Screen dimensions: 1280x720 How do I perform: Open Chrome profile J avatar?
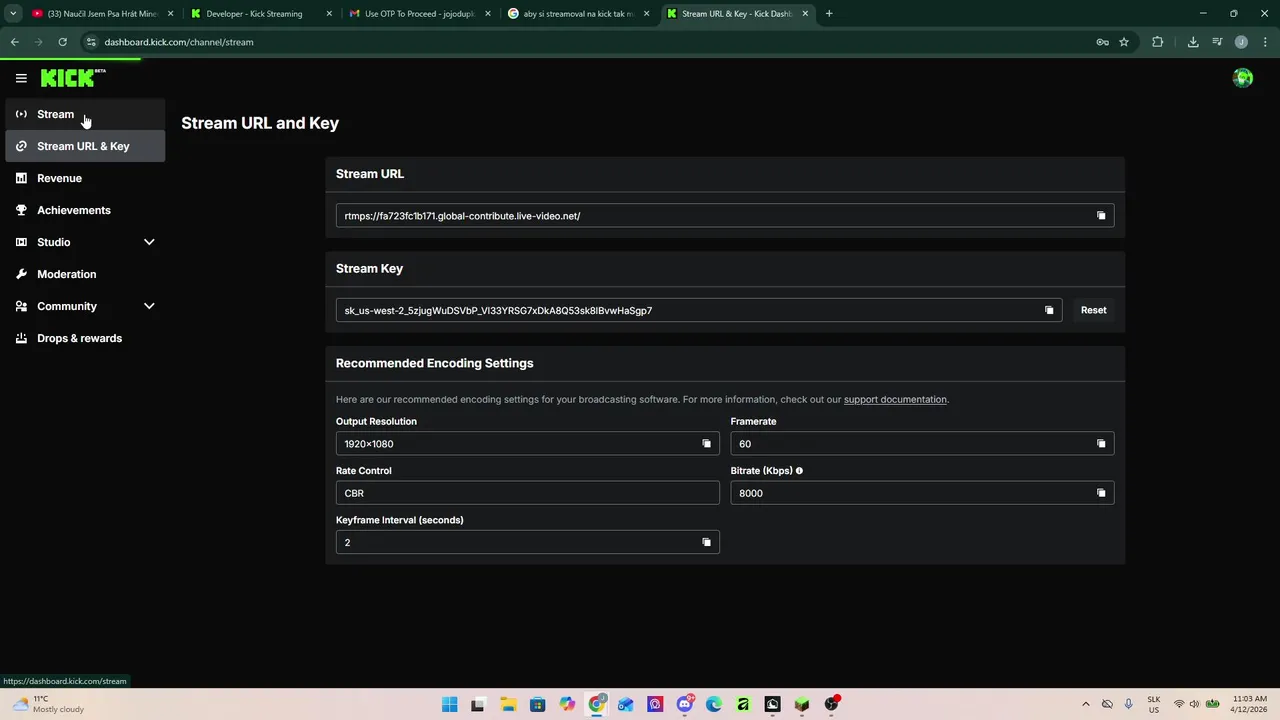[1241, 42]
